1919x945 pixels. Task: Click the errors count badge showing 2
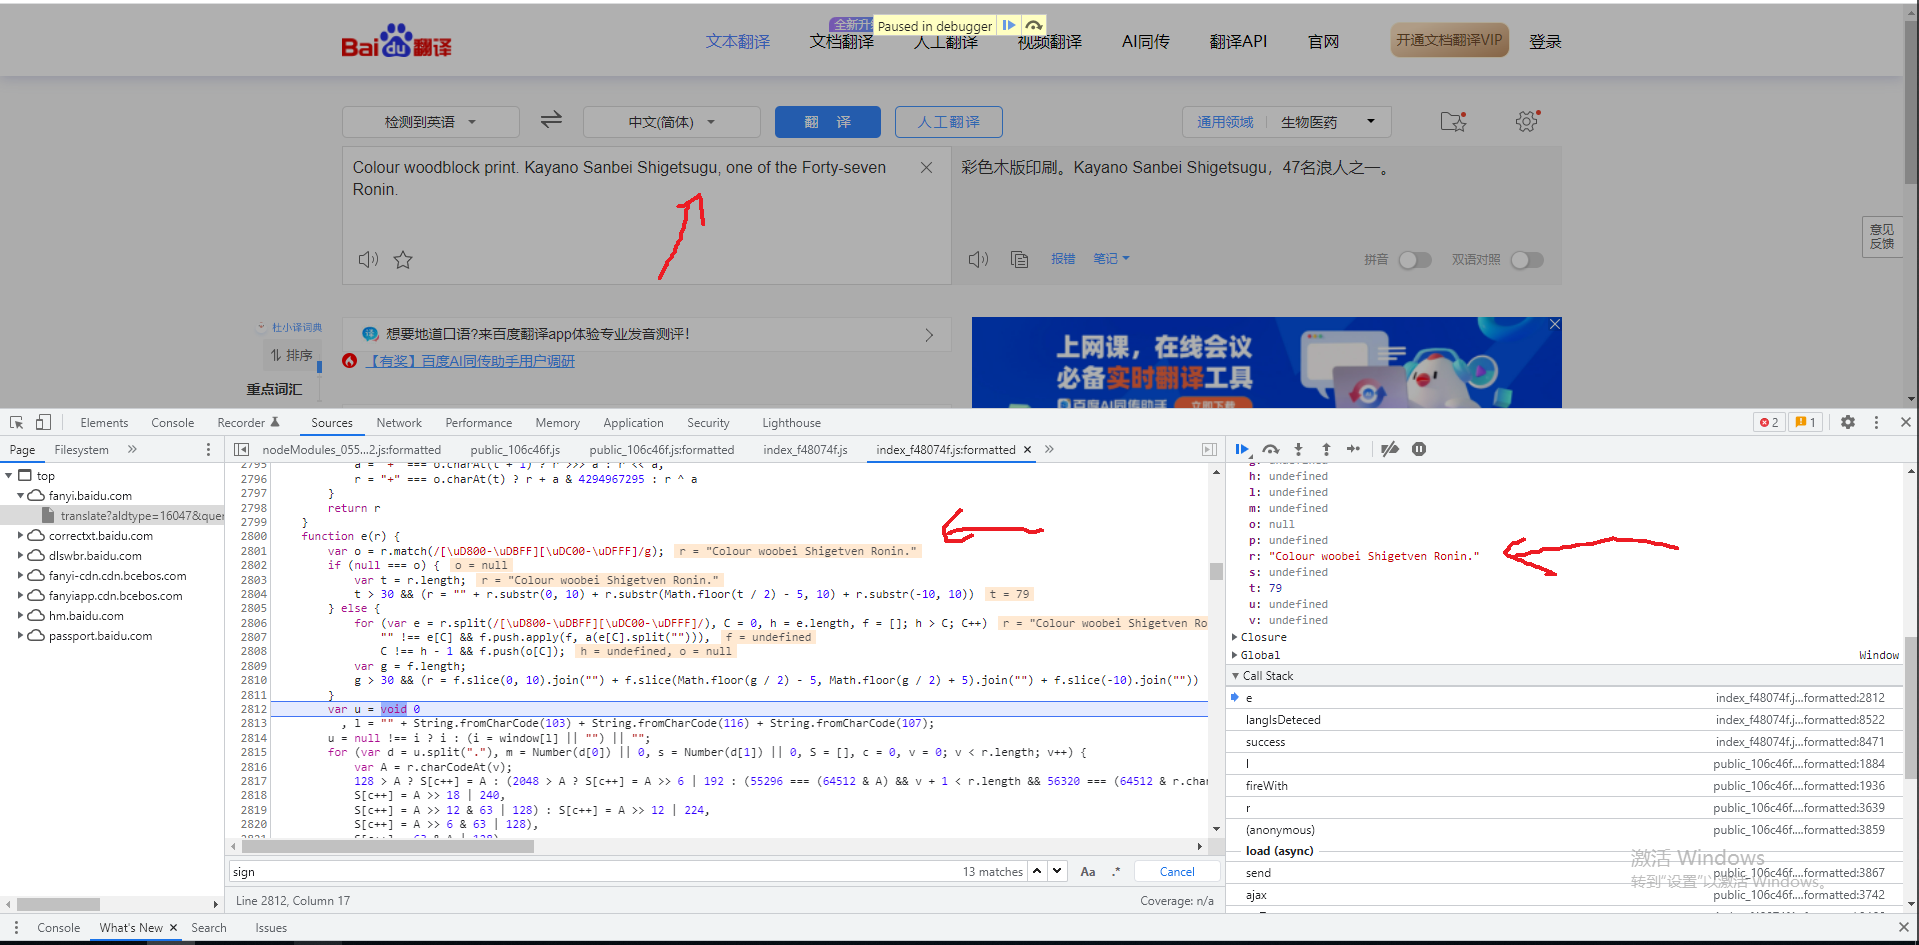point(1769,422)
